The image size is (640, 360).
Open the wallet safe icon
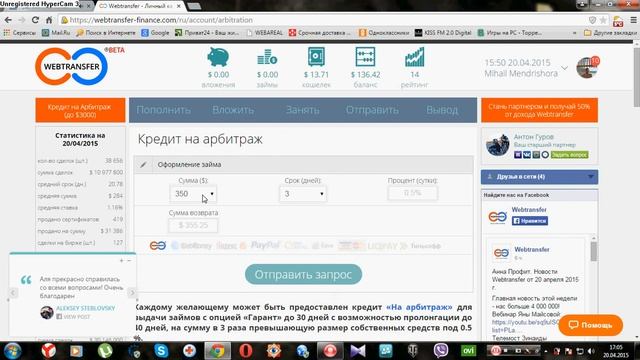point(316,57)
